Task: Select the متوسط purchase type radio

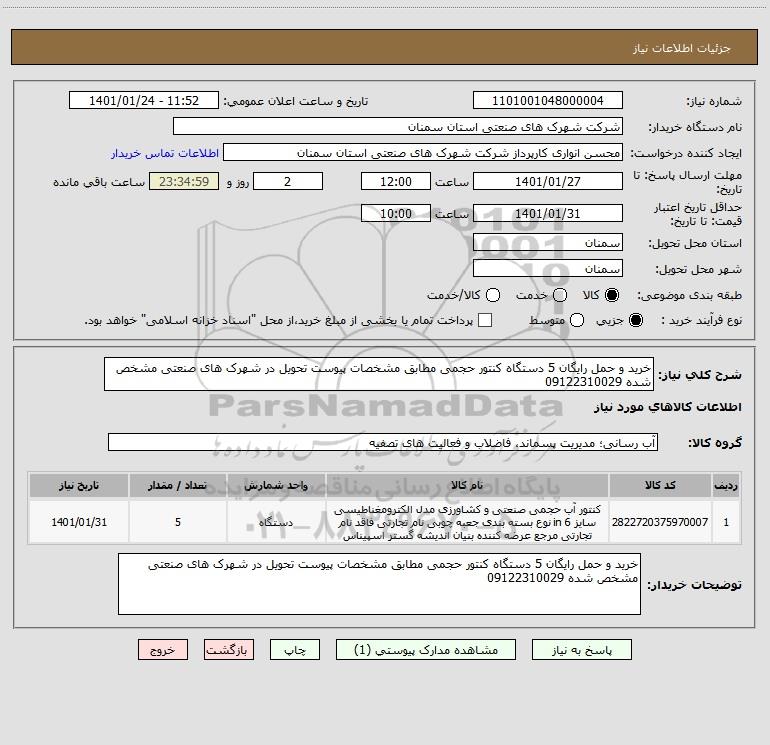Action: [x=577, y=320]
